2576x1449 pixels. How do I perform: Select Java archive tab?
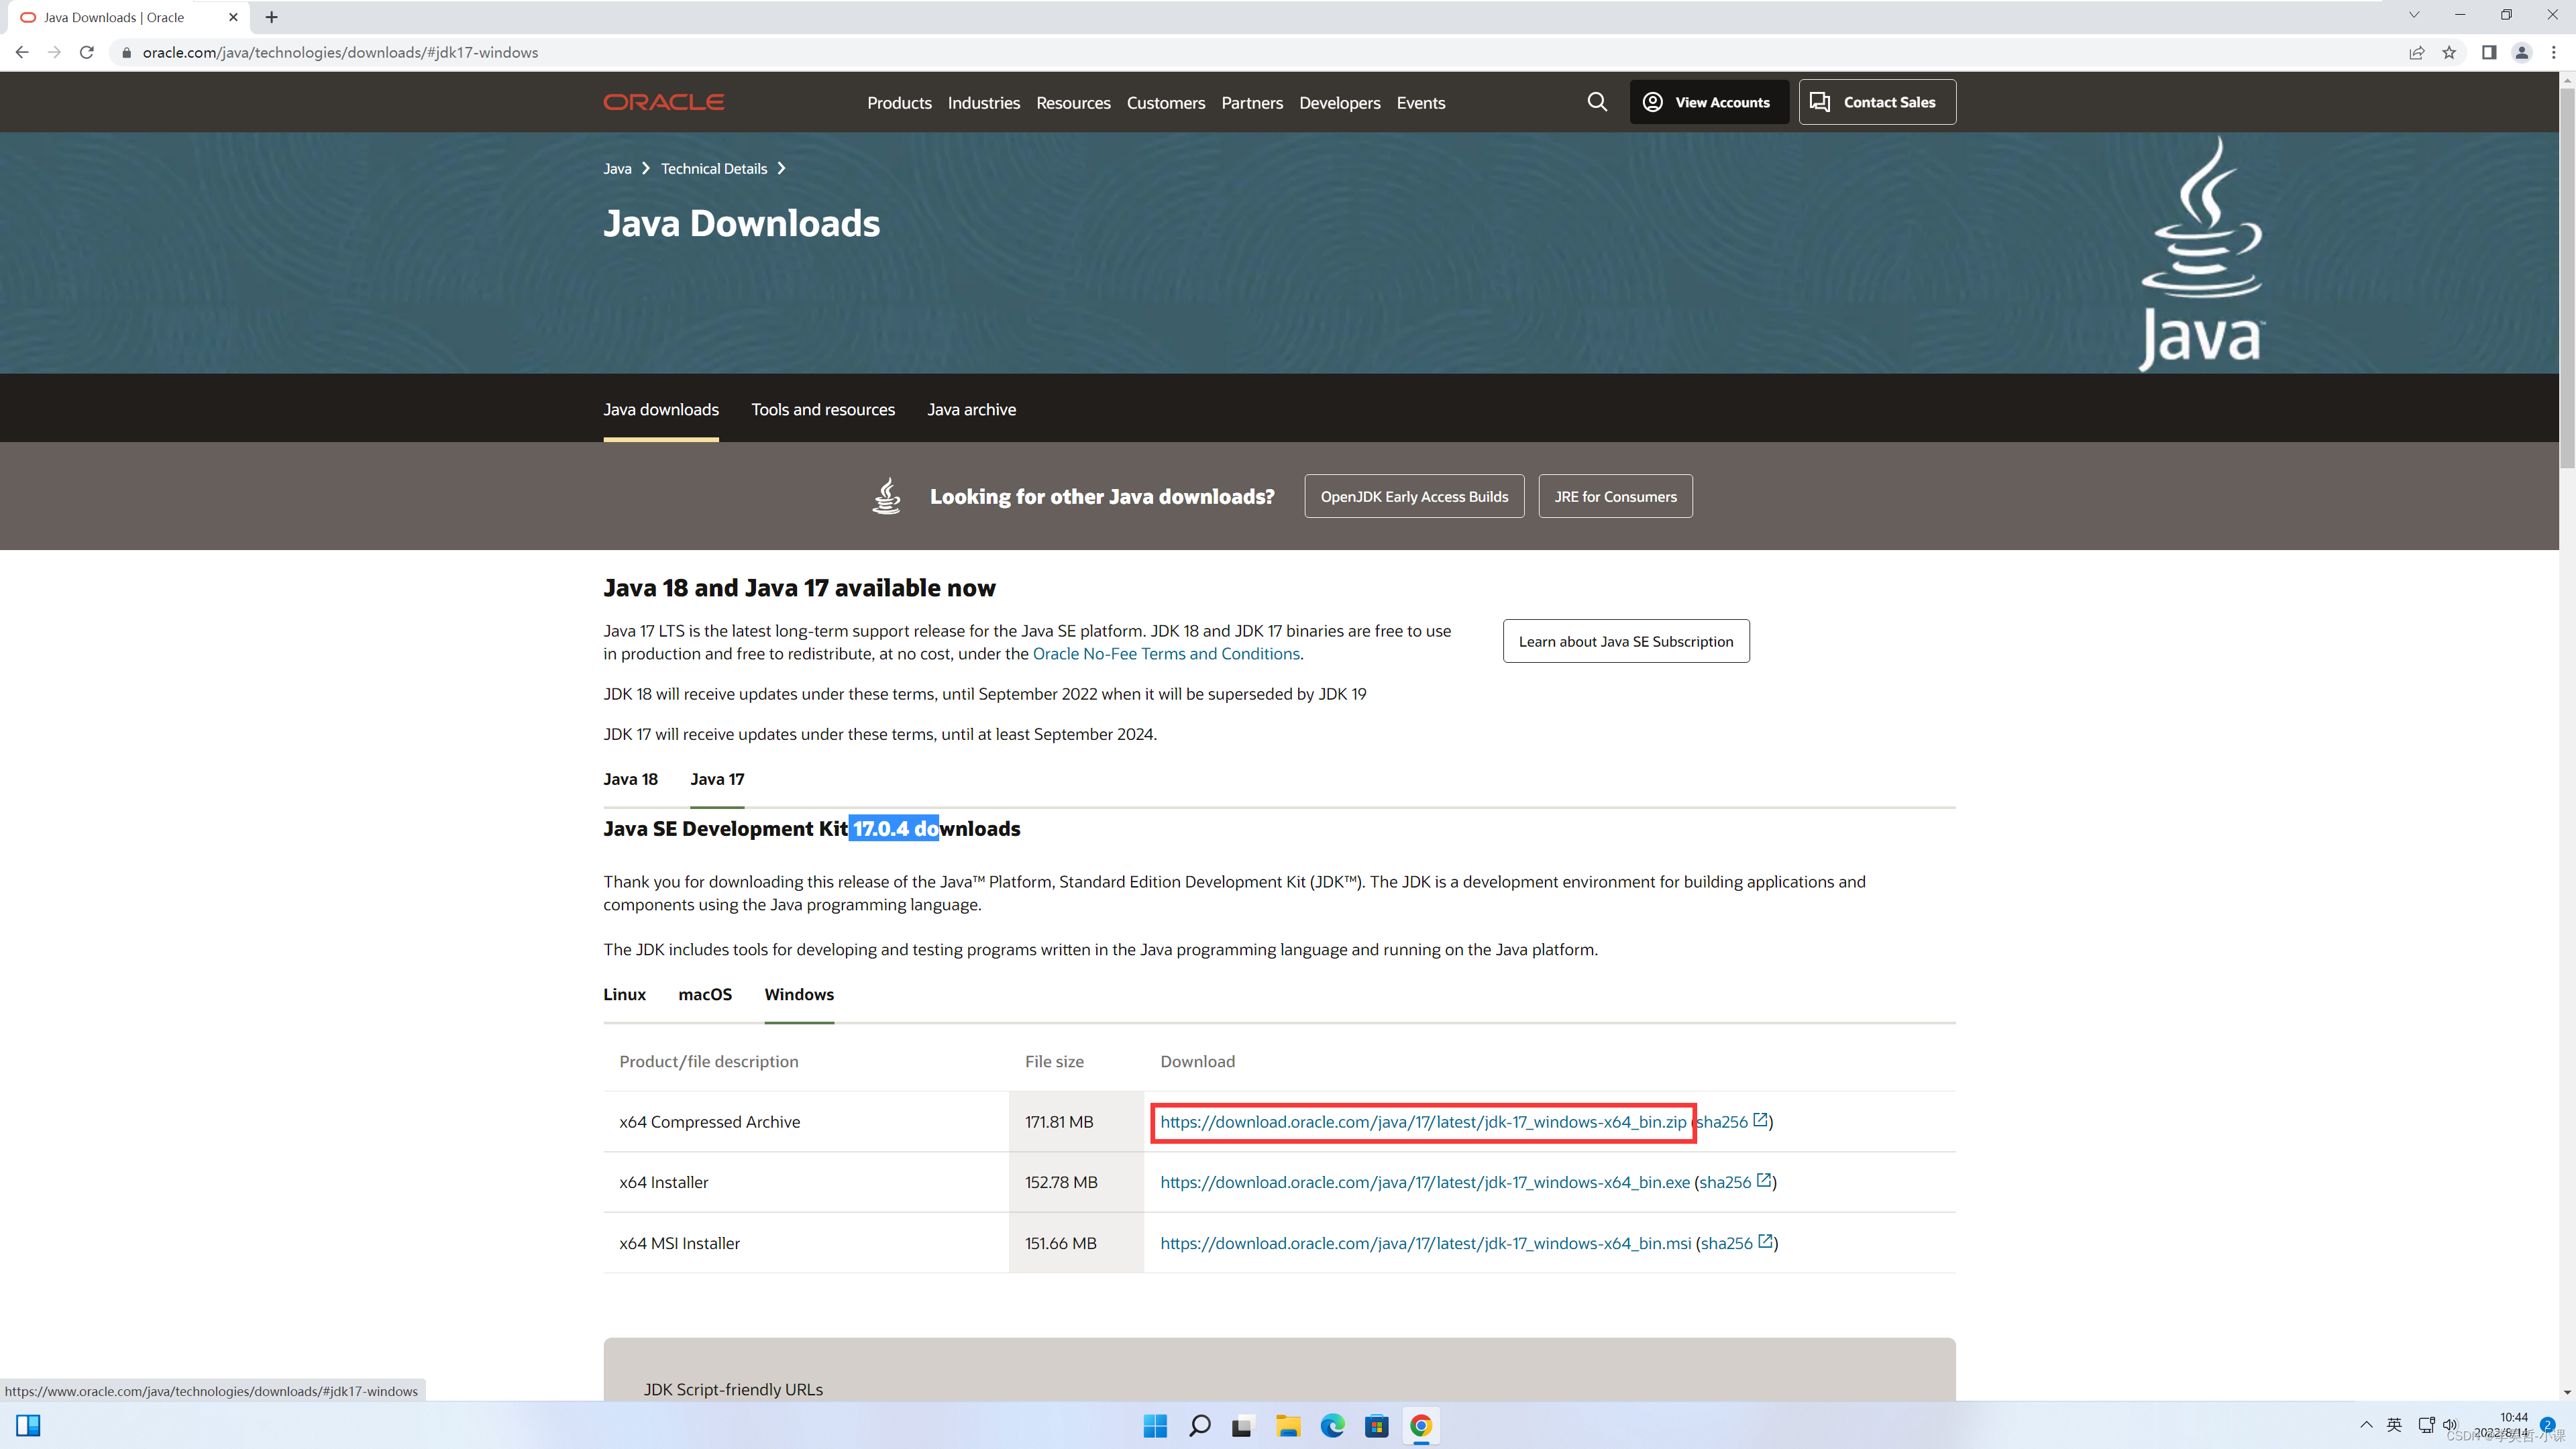[971, 409]
